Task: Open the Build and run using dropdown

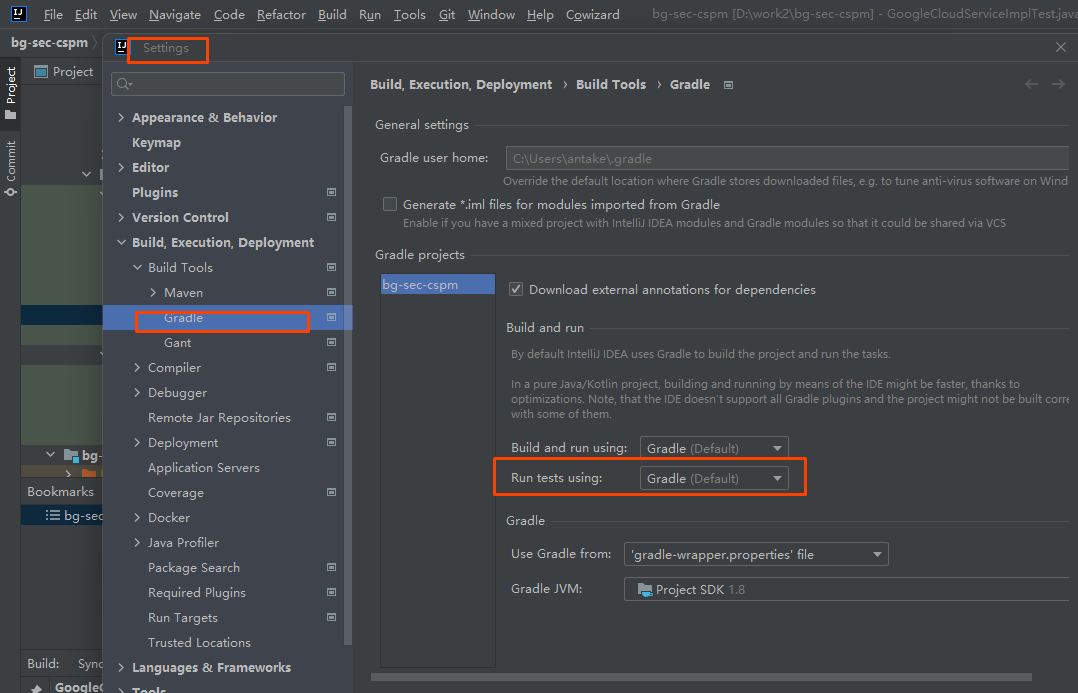Action: (714, 448)
